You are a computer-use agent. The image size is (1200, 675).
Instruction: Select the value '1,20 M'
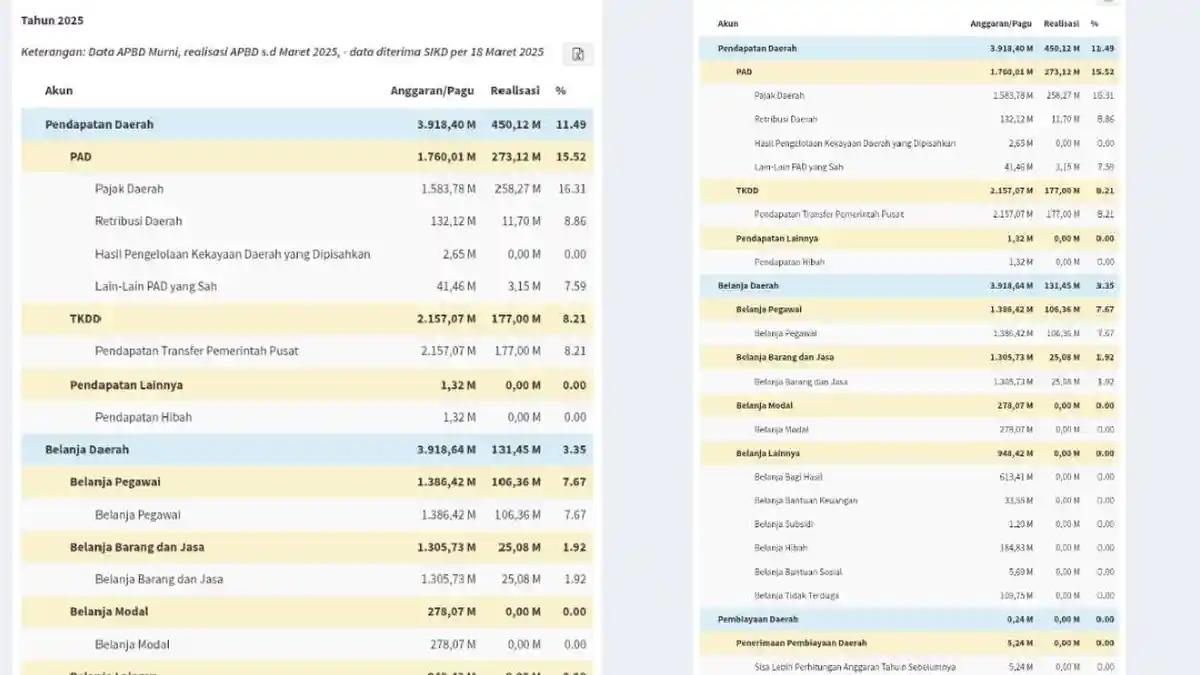[1020, 524]
